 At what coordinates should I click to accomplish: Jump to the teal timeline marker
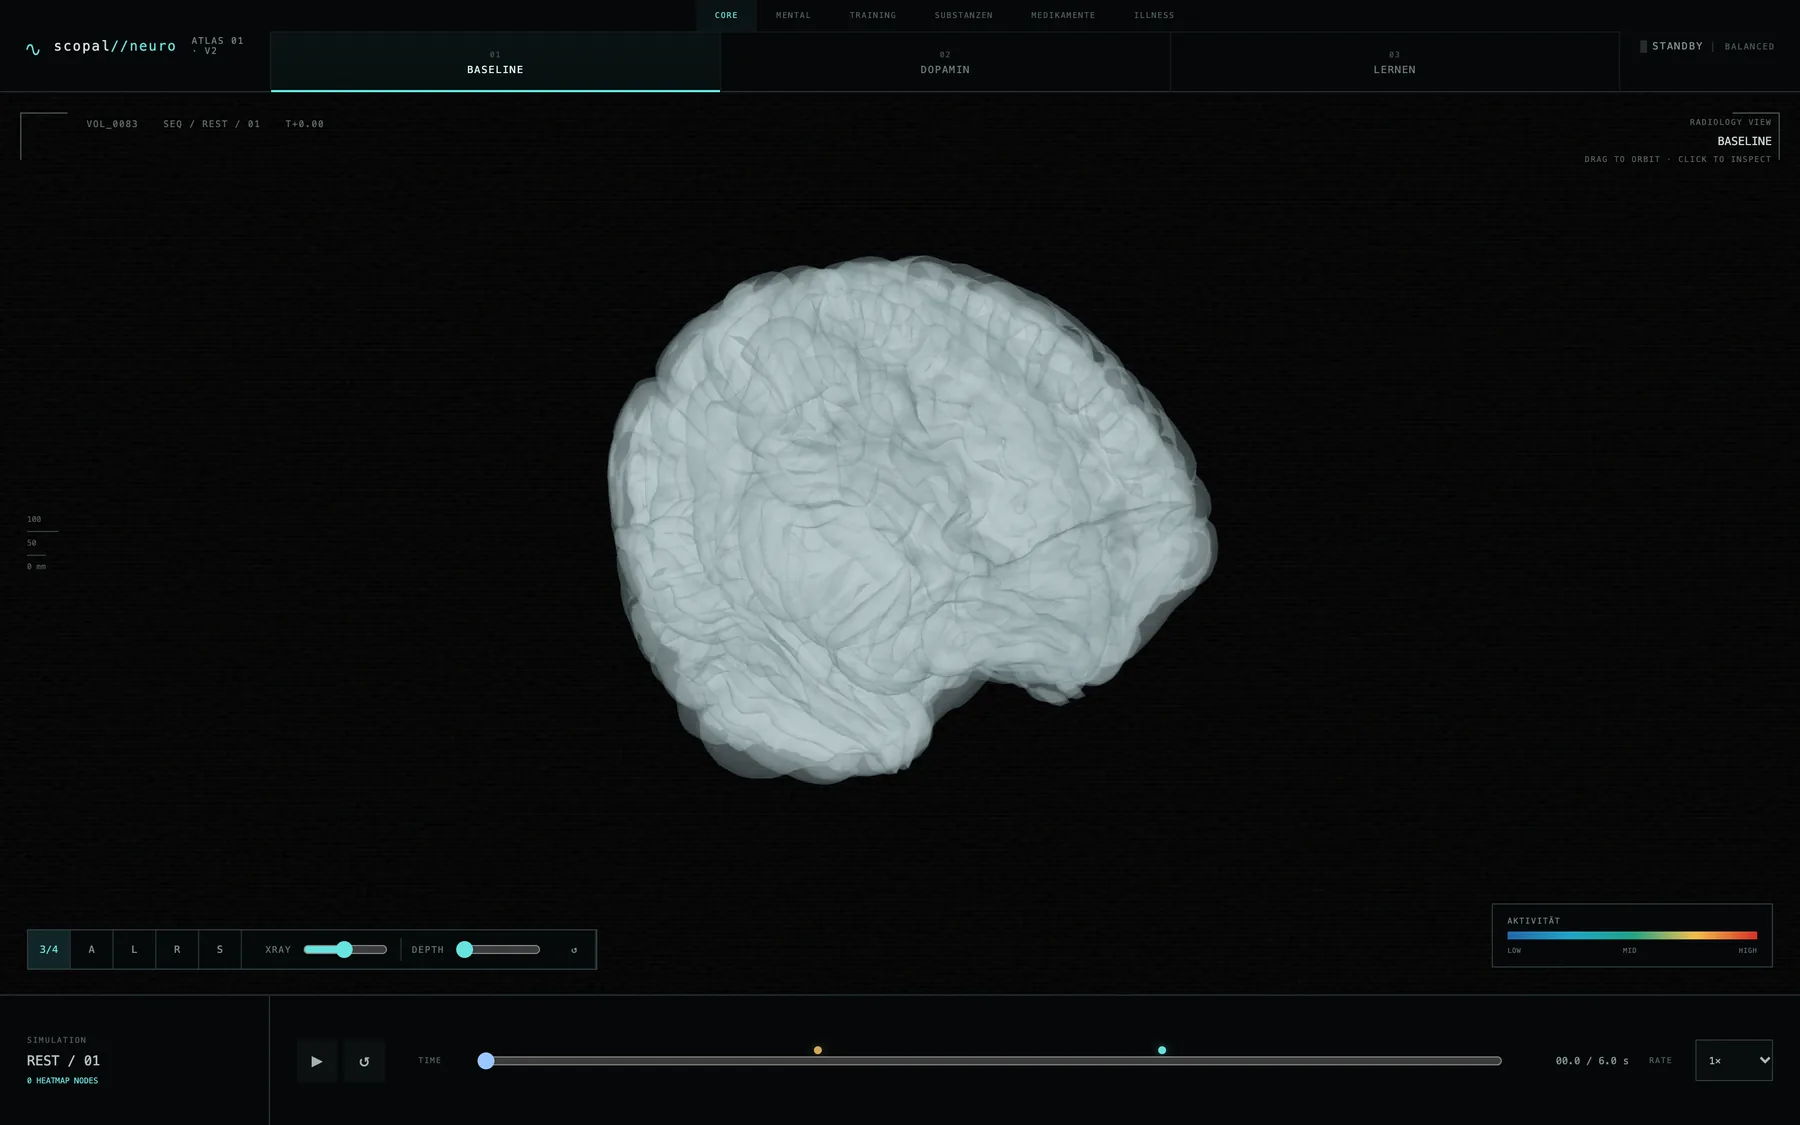[1162, 1050]
